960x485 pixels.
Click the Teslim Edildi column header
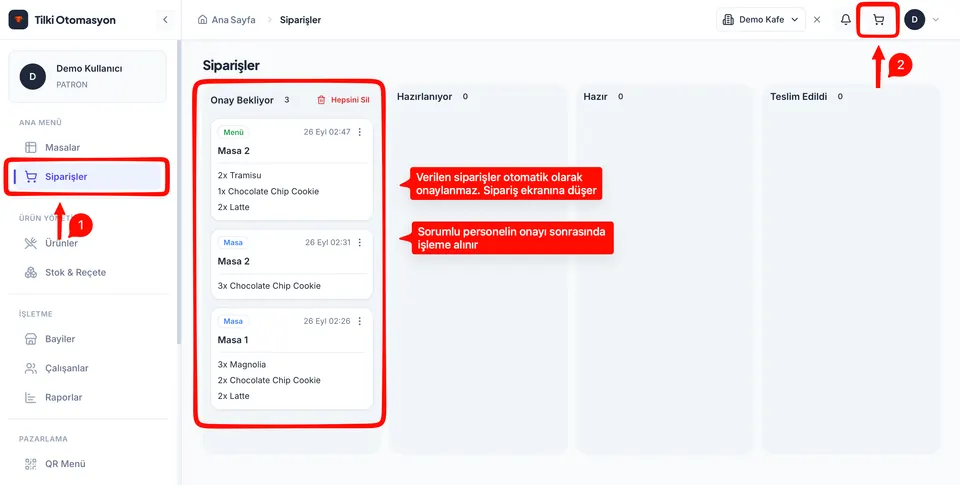pos(798,97)
